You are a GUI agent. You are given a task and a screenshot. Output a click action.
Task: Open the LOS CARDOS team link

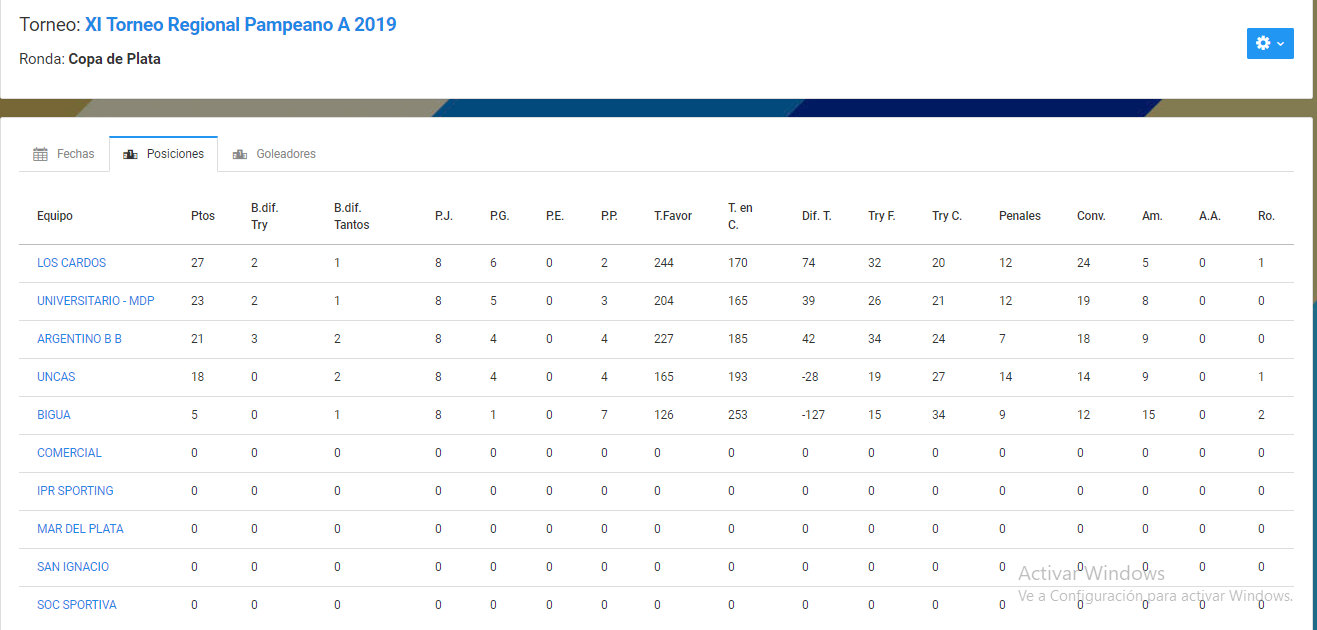pyautogui.click(x=71, y=263)
